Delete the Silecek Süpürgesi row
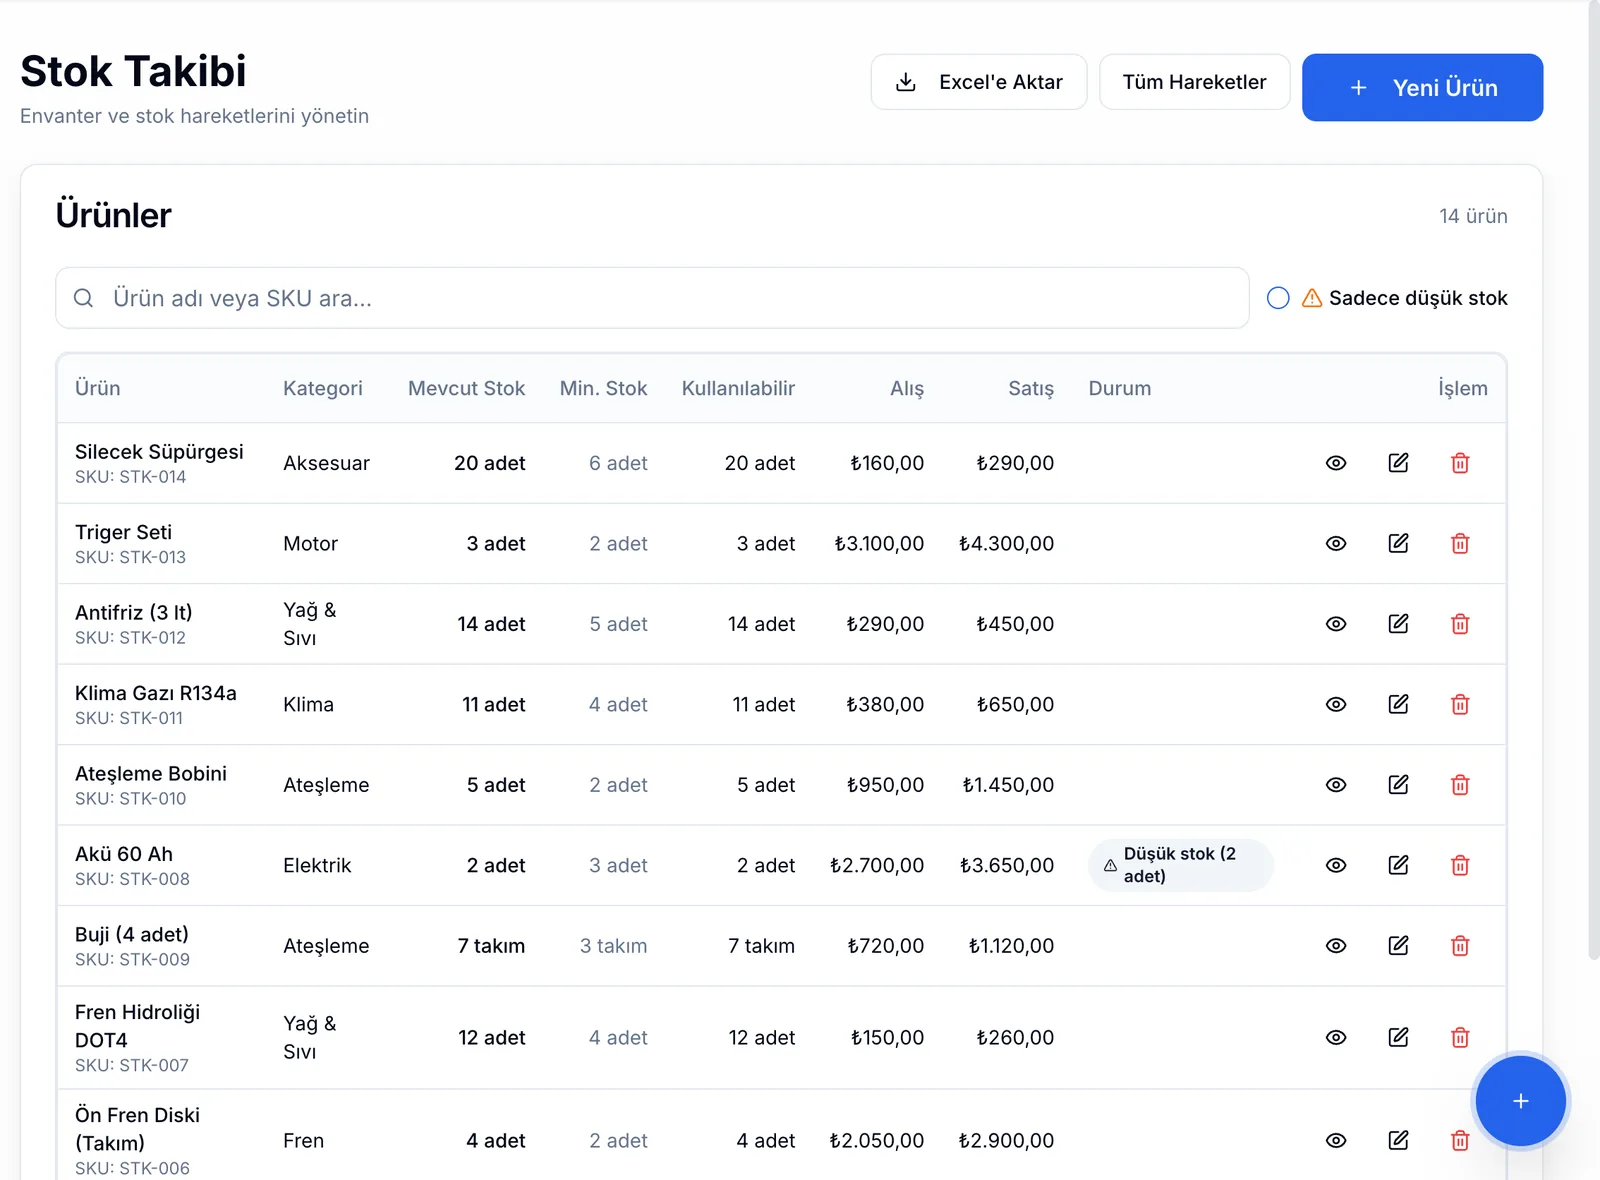 1460,463
